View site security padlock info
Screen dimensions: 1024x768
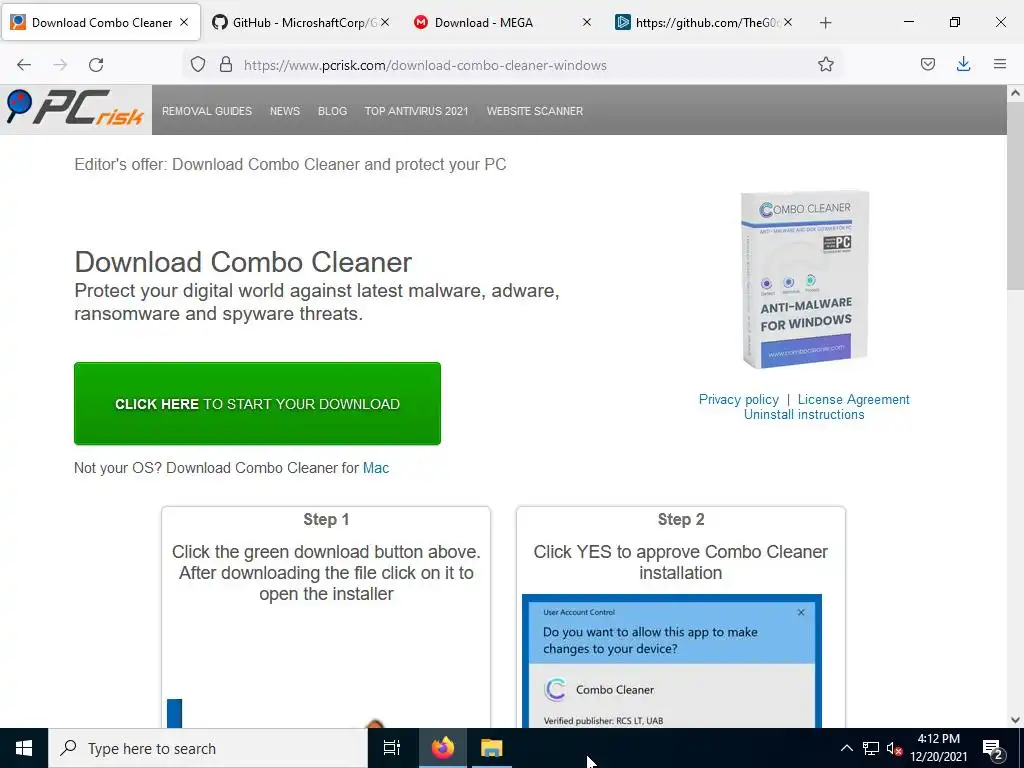[x=226, y=65]
